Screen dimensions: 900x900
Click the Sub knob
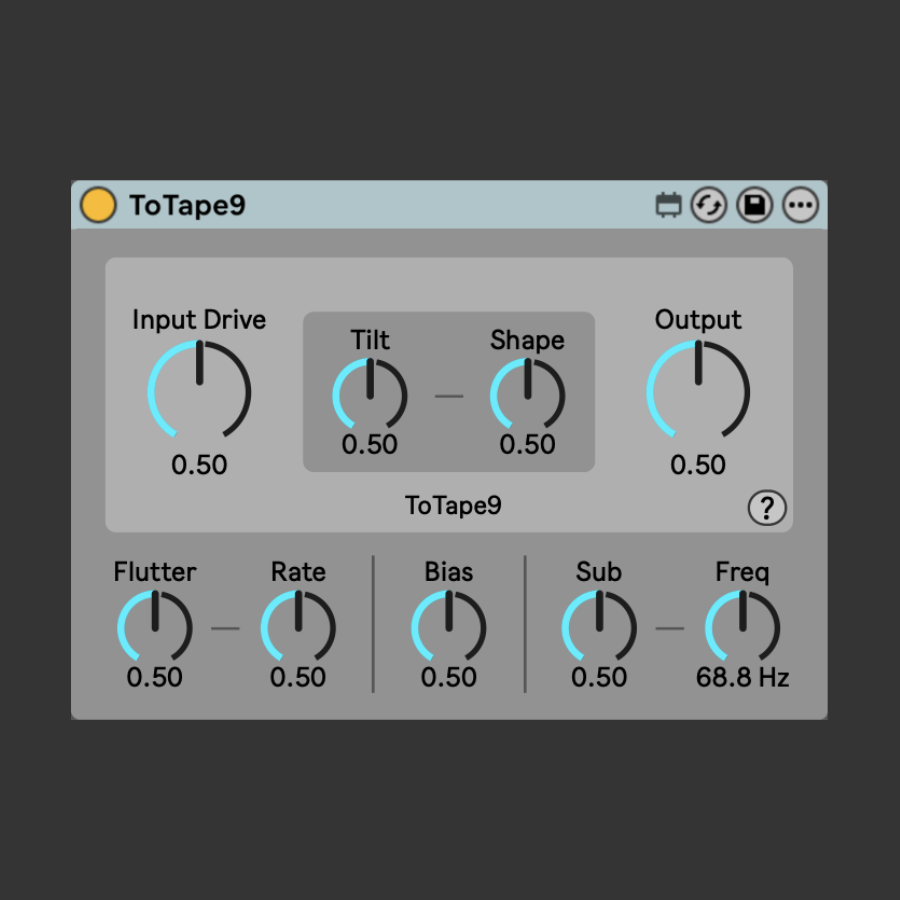point(599,627)
